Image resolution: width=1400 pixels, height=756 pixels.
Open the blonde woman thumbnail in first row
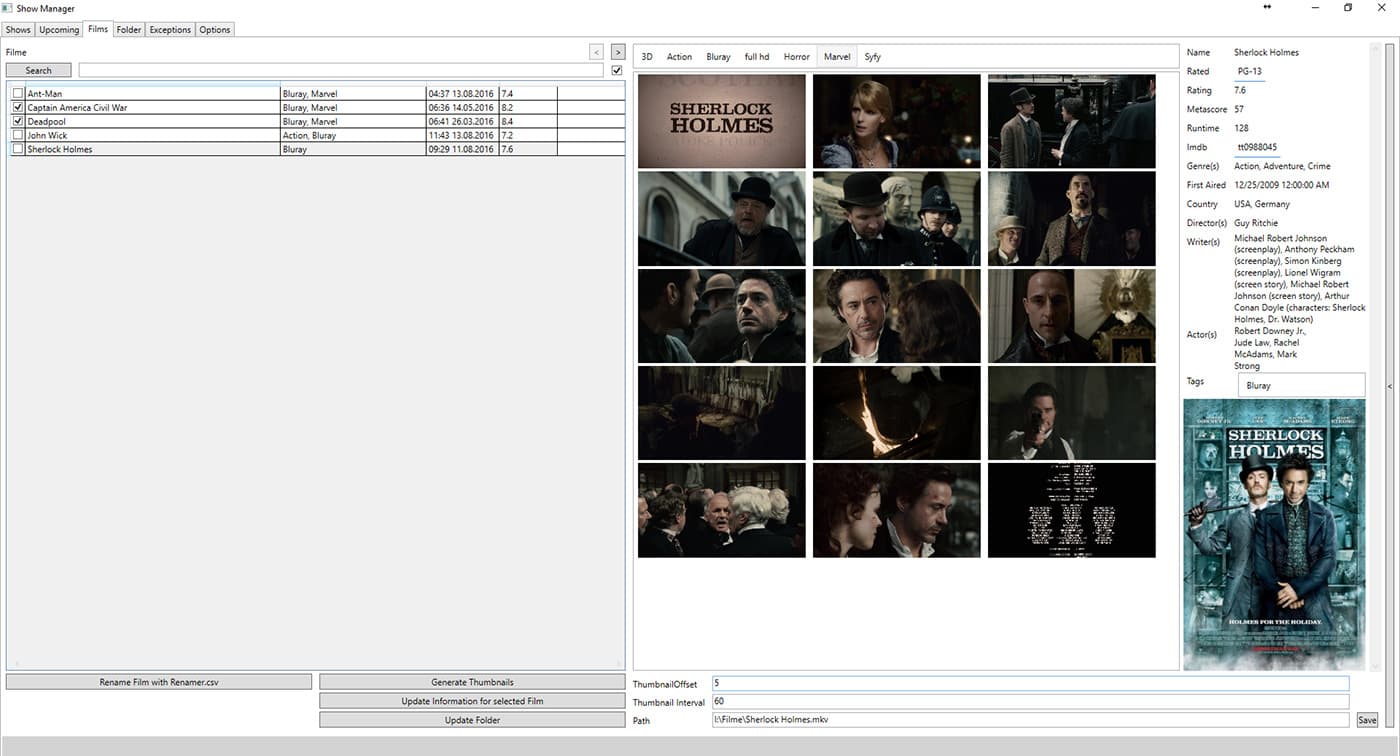click(x=896, y=121)
